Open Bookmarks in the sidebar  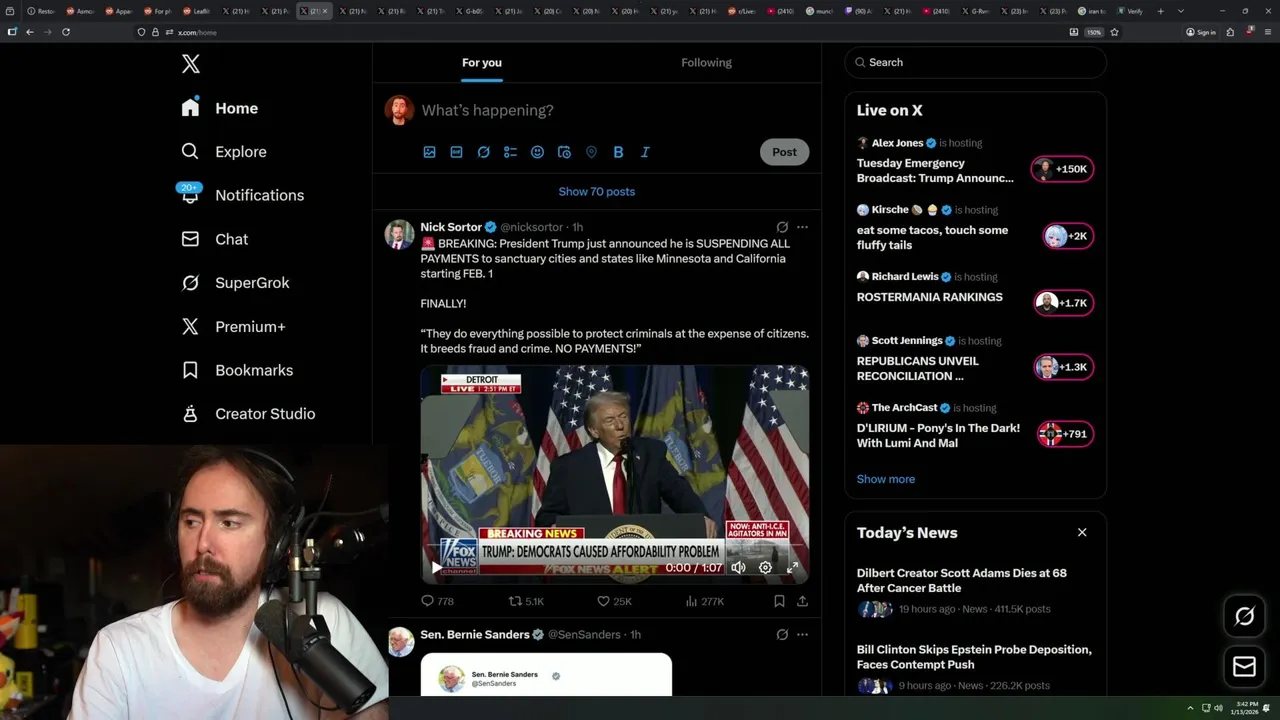coord(236,370)
